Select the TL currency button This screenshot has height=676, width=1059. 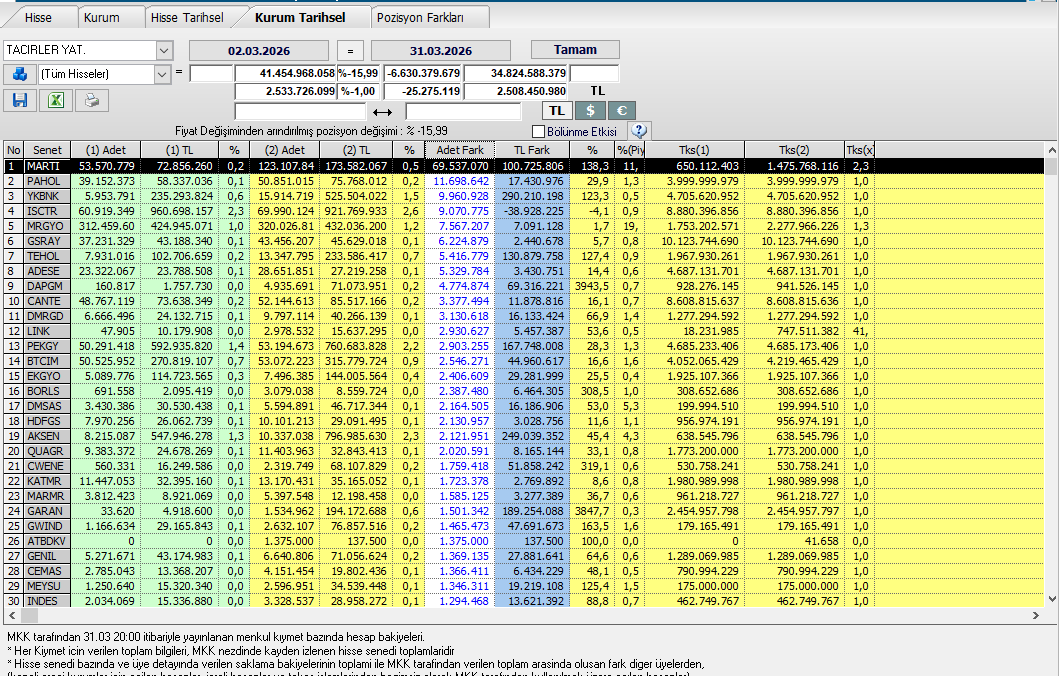click(557, 111)
